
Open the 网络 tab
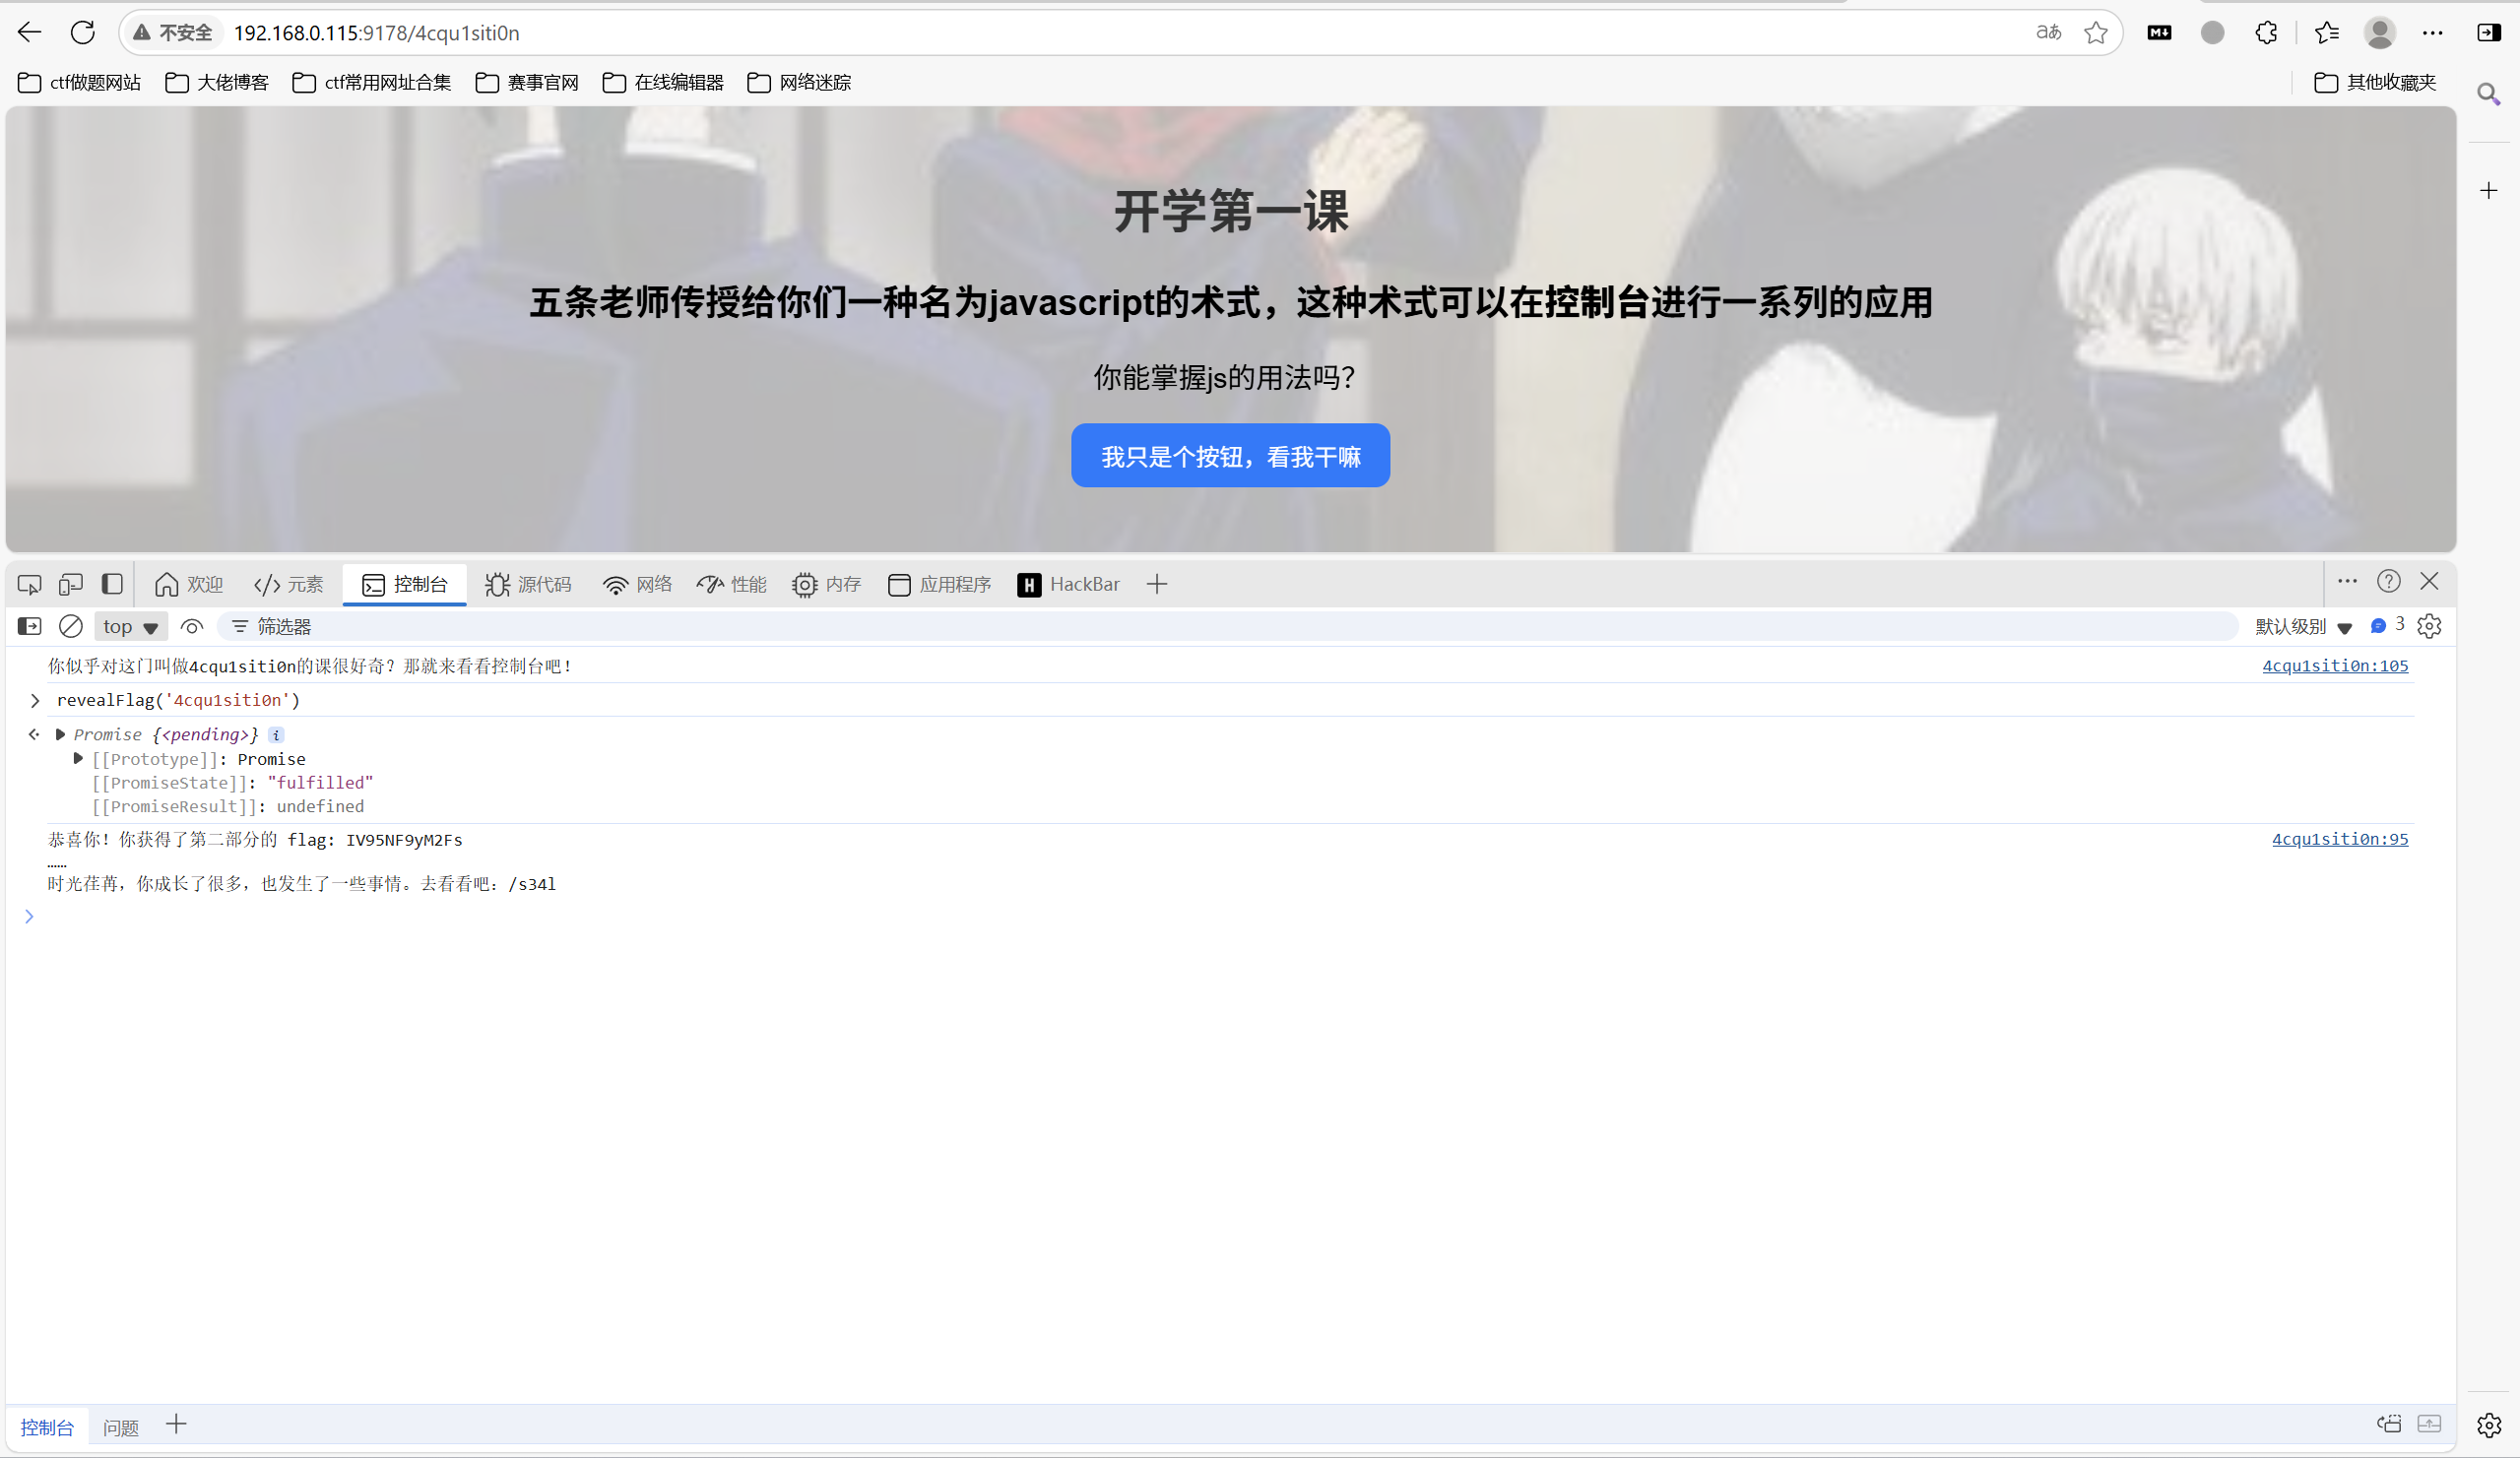pos(637,584)
